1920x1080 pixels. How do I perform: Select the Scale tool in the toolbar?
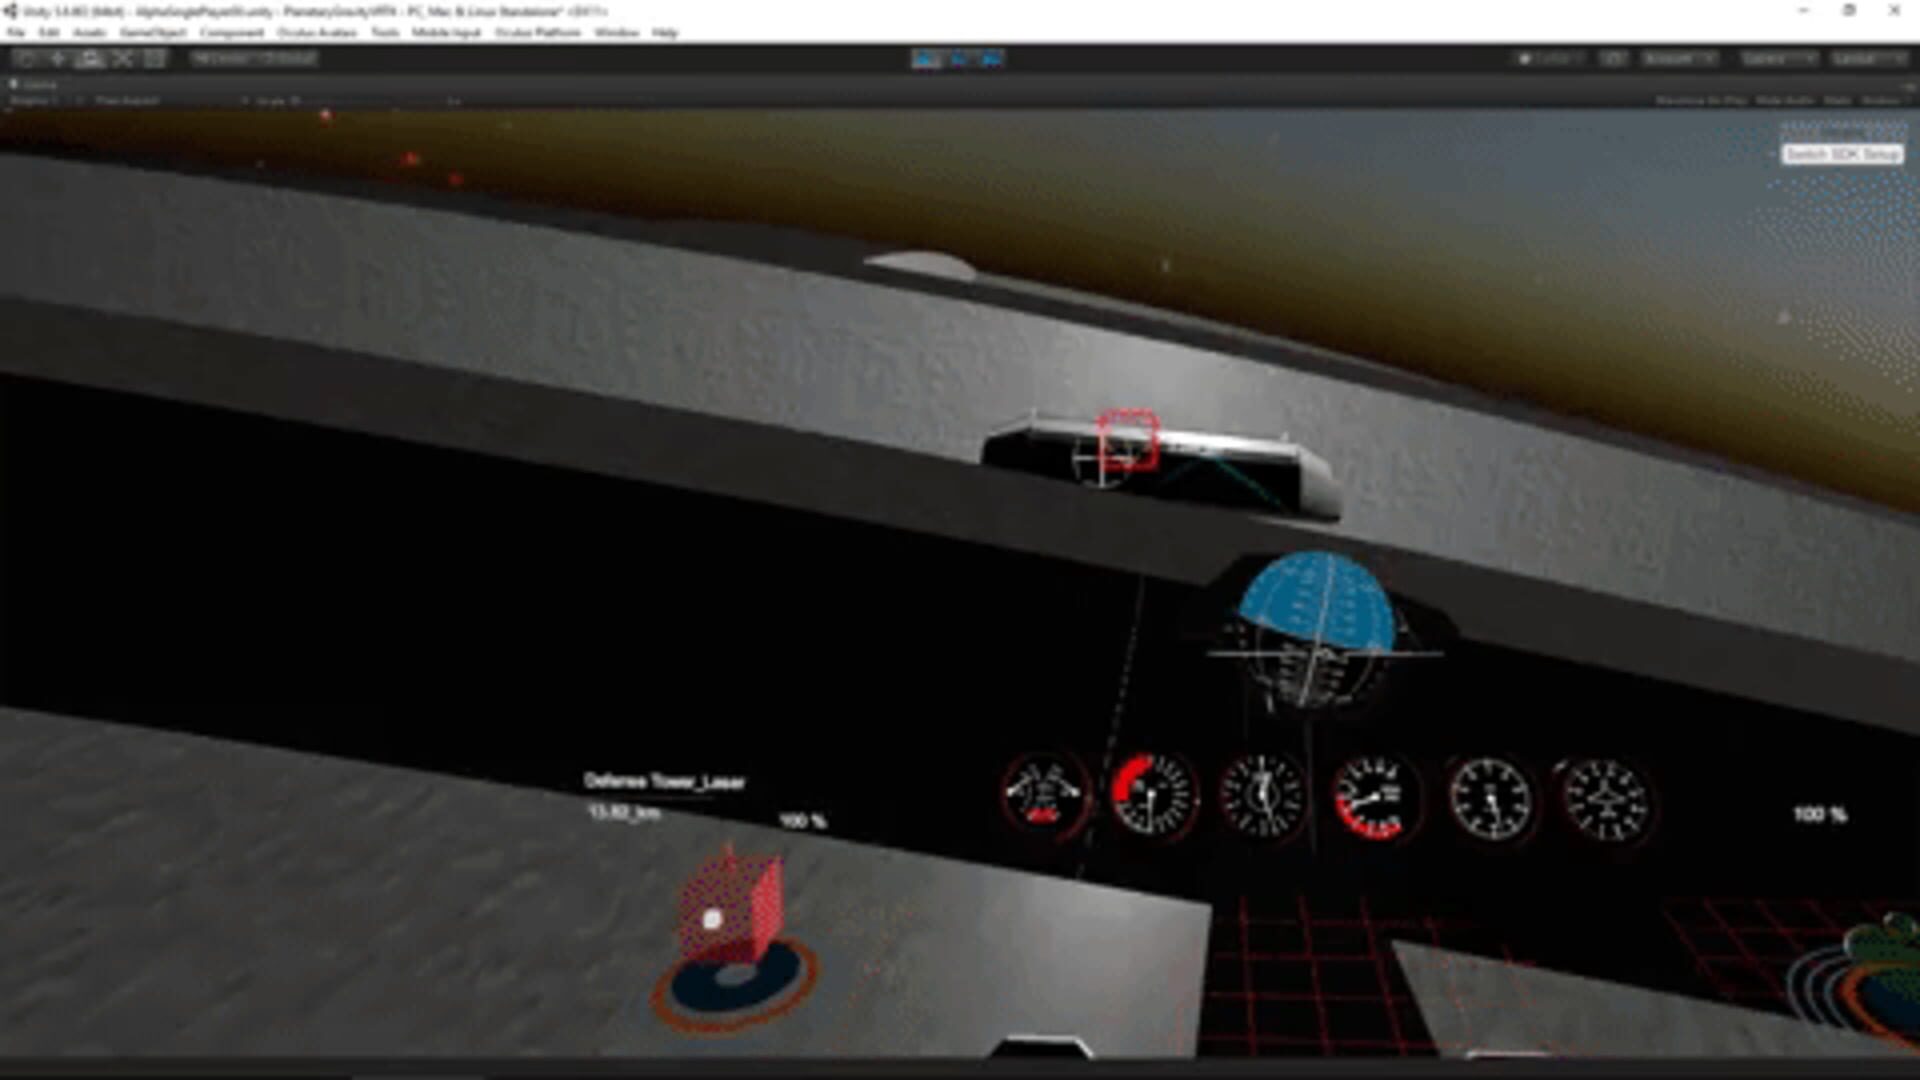(x=123, y=59)
